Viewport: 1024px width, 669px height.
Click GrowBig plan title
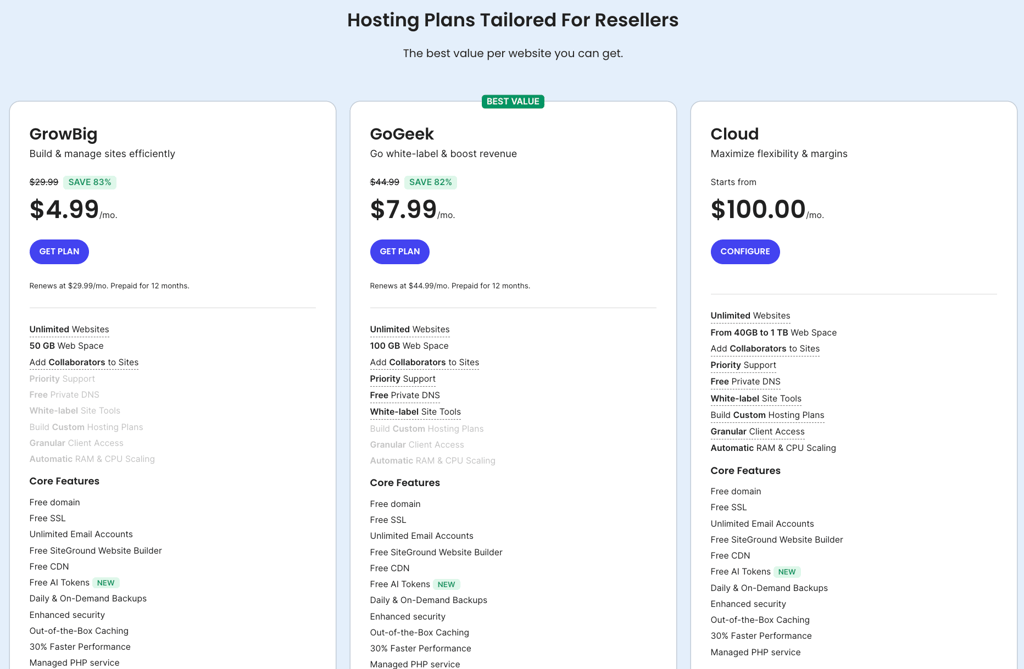point(63,134)
